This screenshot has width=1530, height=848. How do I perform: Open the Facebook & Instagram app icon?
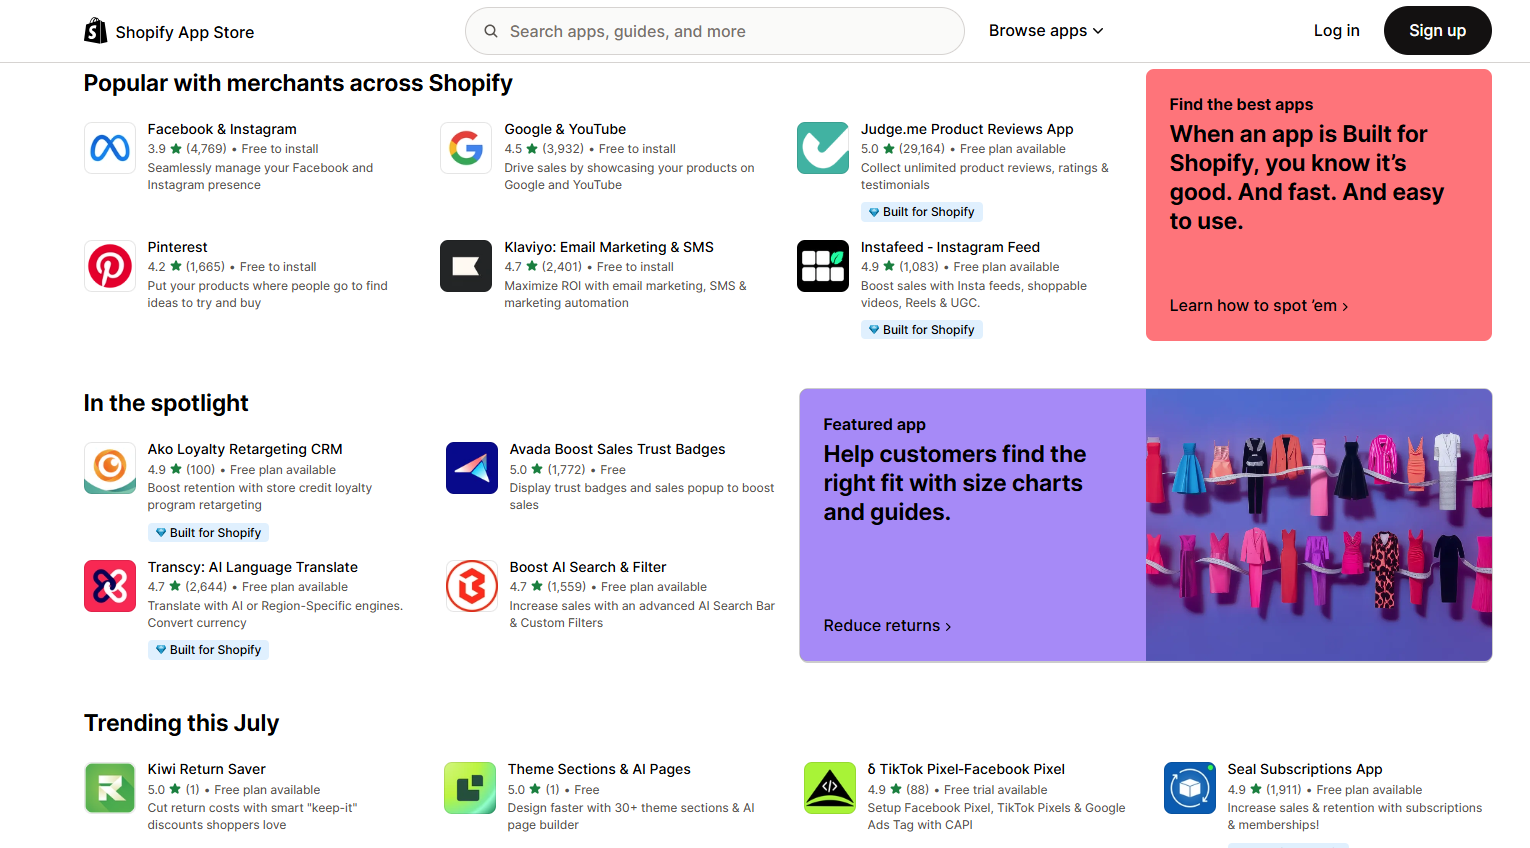click(109, 148)
